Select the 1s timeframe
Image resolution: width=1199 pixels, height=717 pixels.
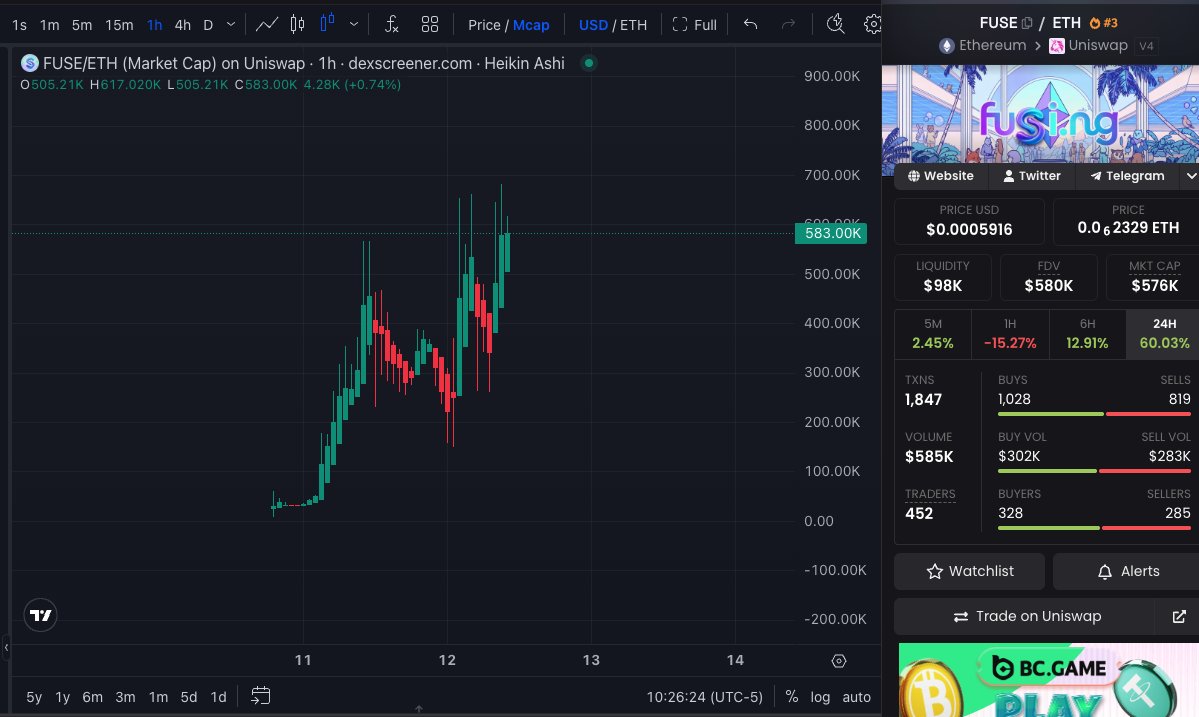(x=20, y=25)
